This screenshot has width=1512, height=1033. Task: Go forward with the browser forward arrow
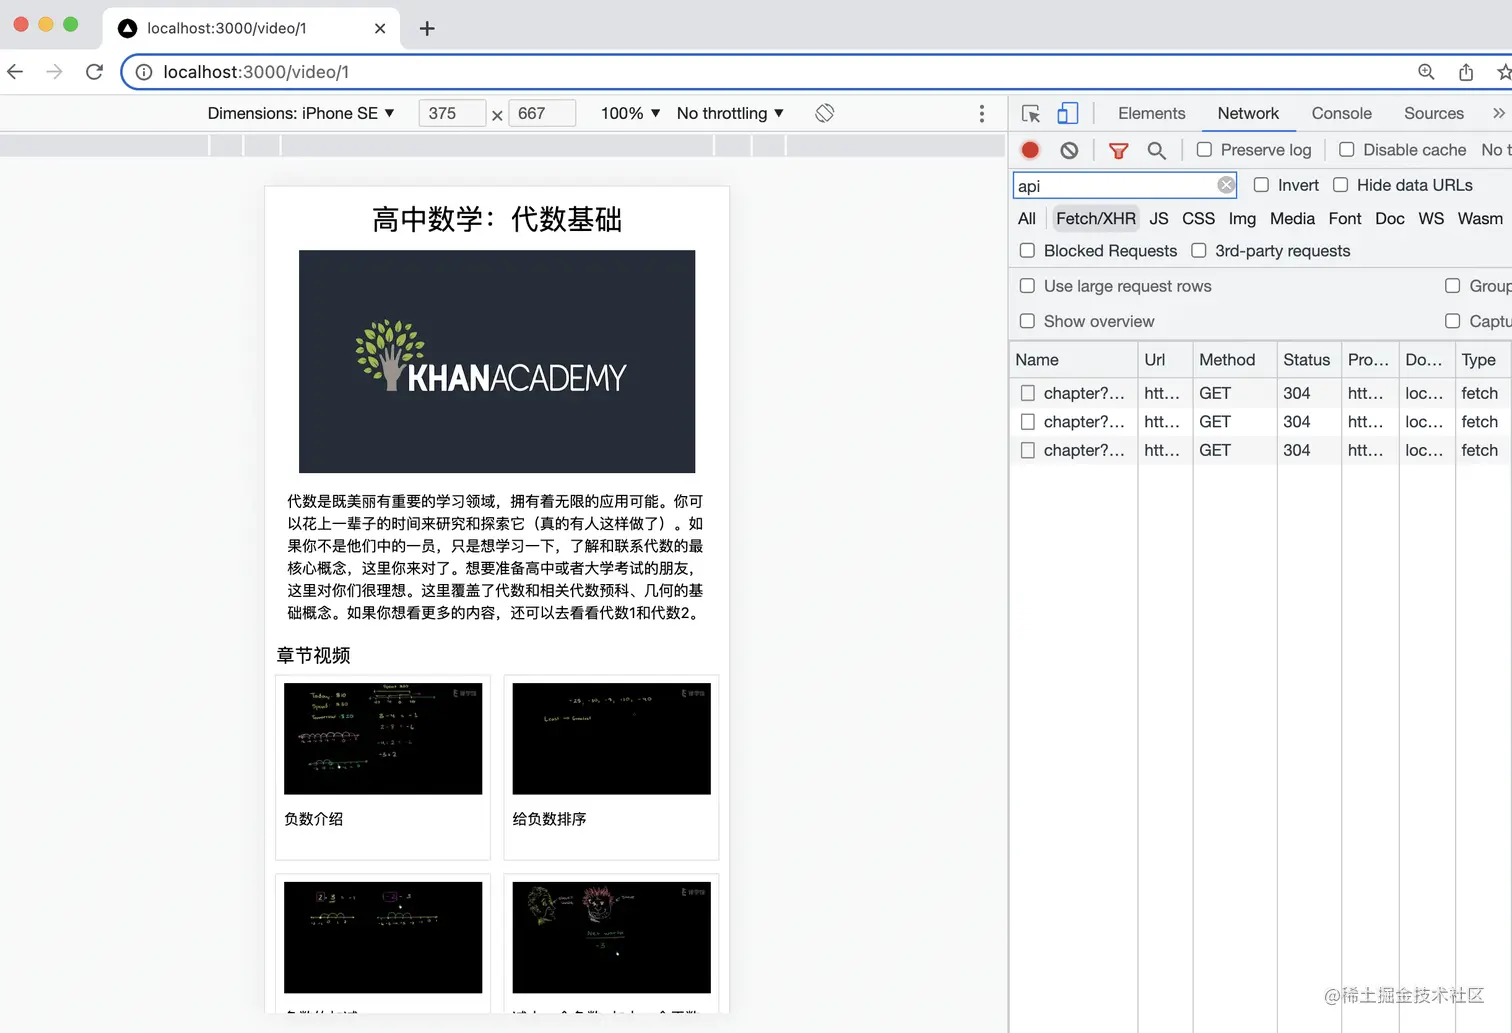(x=54, y=72)
